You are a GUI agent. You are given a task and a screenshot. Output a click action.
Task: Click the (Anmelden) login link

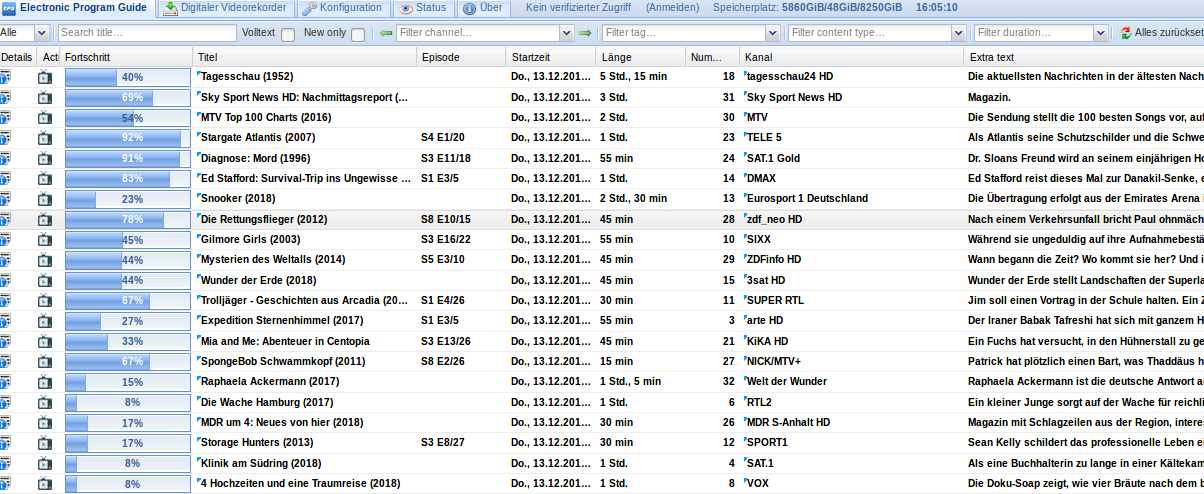(673, 8)
